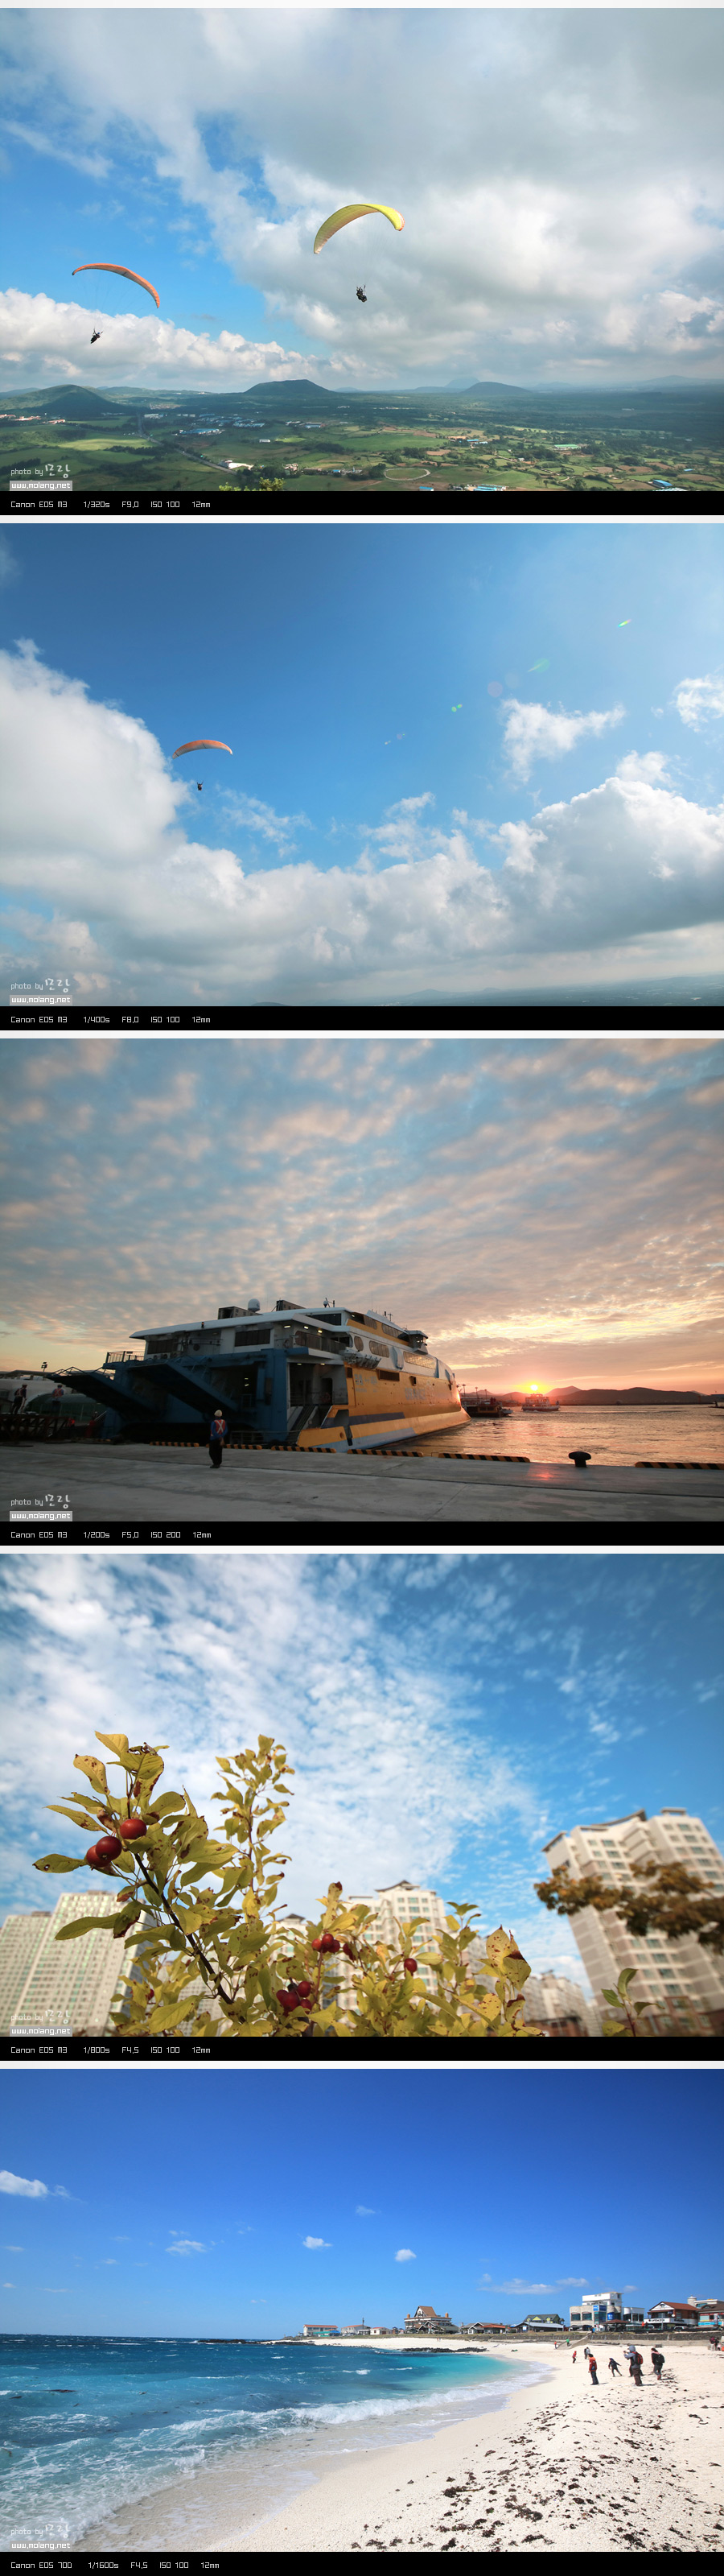This screenshot has height=2576, width=724.
Task: Click the F9.0 aperture caption text
Action: pos(130,505)
